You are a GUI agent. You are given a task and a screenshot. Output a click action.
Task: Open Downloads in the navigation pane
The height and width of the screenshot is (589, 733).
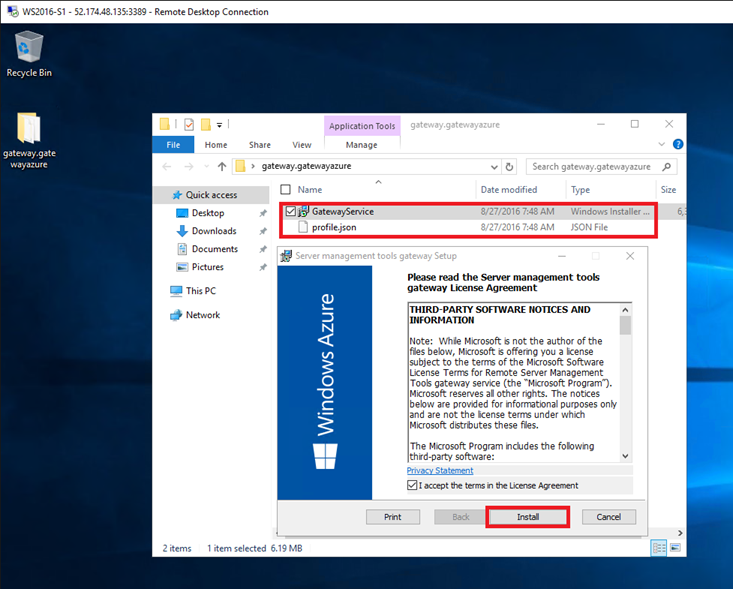[x=214, y=231]
